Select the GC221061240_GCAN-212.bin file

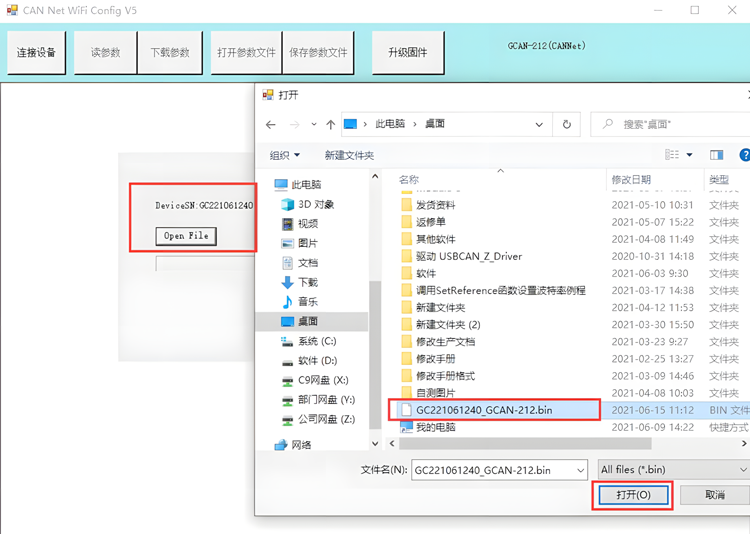[x=483, y=409]
